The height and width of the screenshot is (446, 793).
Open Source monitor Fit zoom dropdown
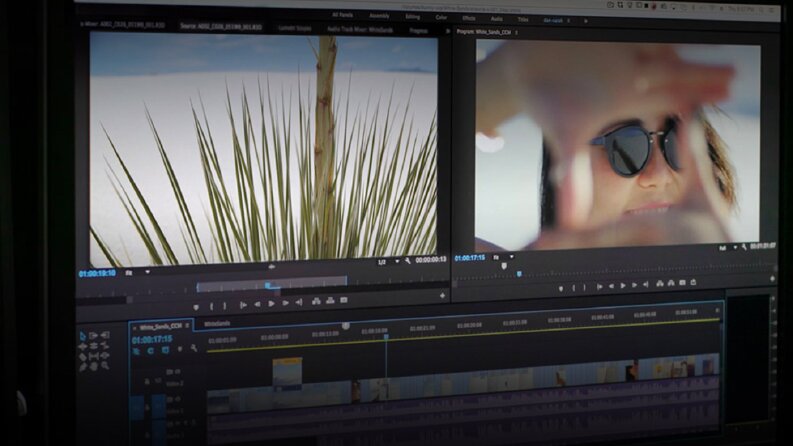point(138,272)
